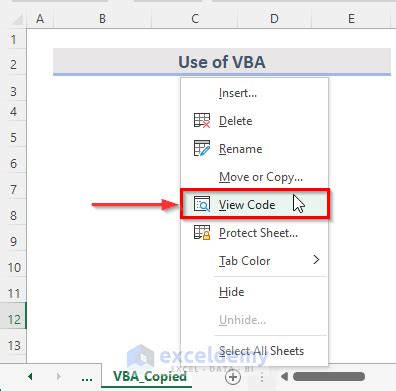Open hidden sheet tabs via ellipsis
The image size is (396, 391).
pyautogui.click(x=87, y=378)
